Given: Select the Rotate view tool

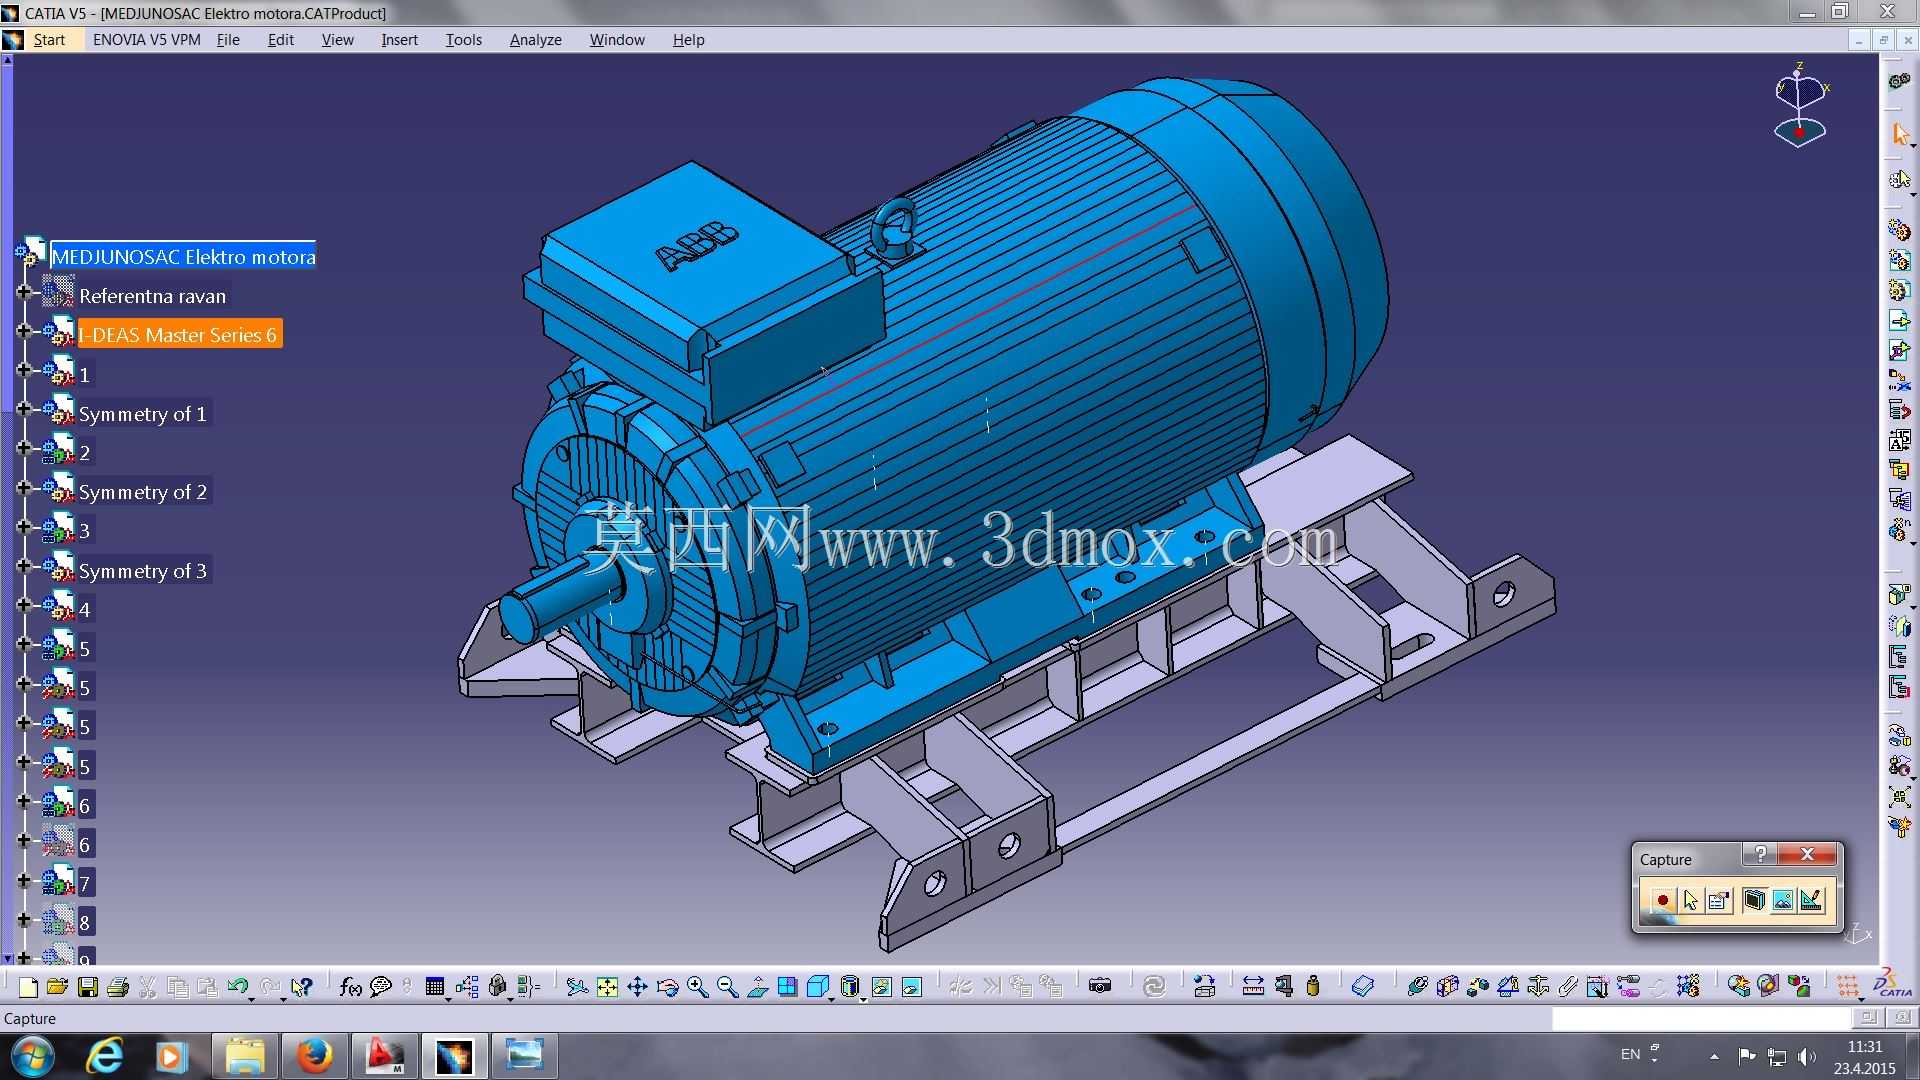Looking at the screenshot, I should pyautogui.click(x=667, y=987).
